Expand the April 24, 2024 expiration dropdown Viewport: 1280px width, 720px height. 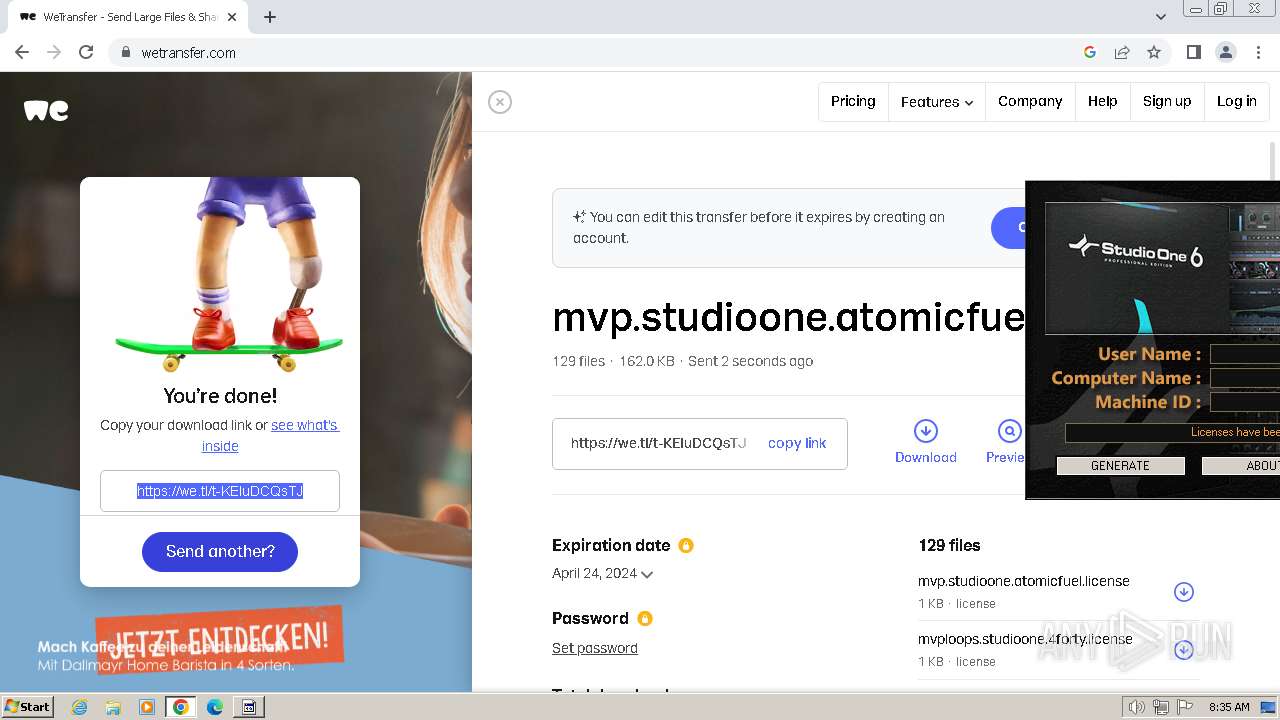pyautogui.click(x=603, y=574)
